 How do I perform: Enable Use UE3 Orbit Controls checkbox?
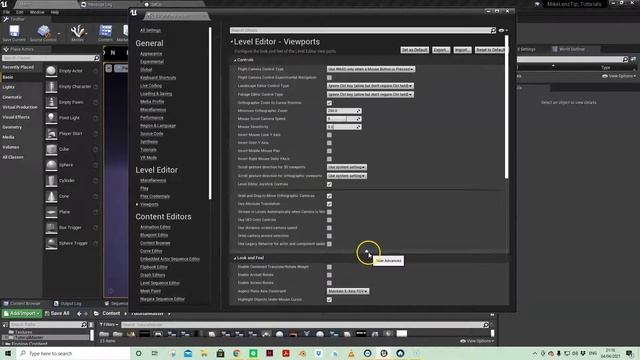point(329,220)
